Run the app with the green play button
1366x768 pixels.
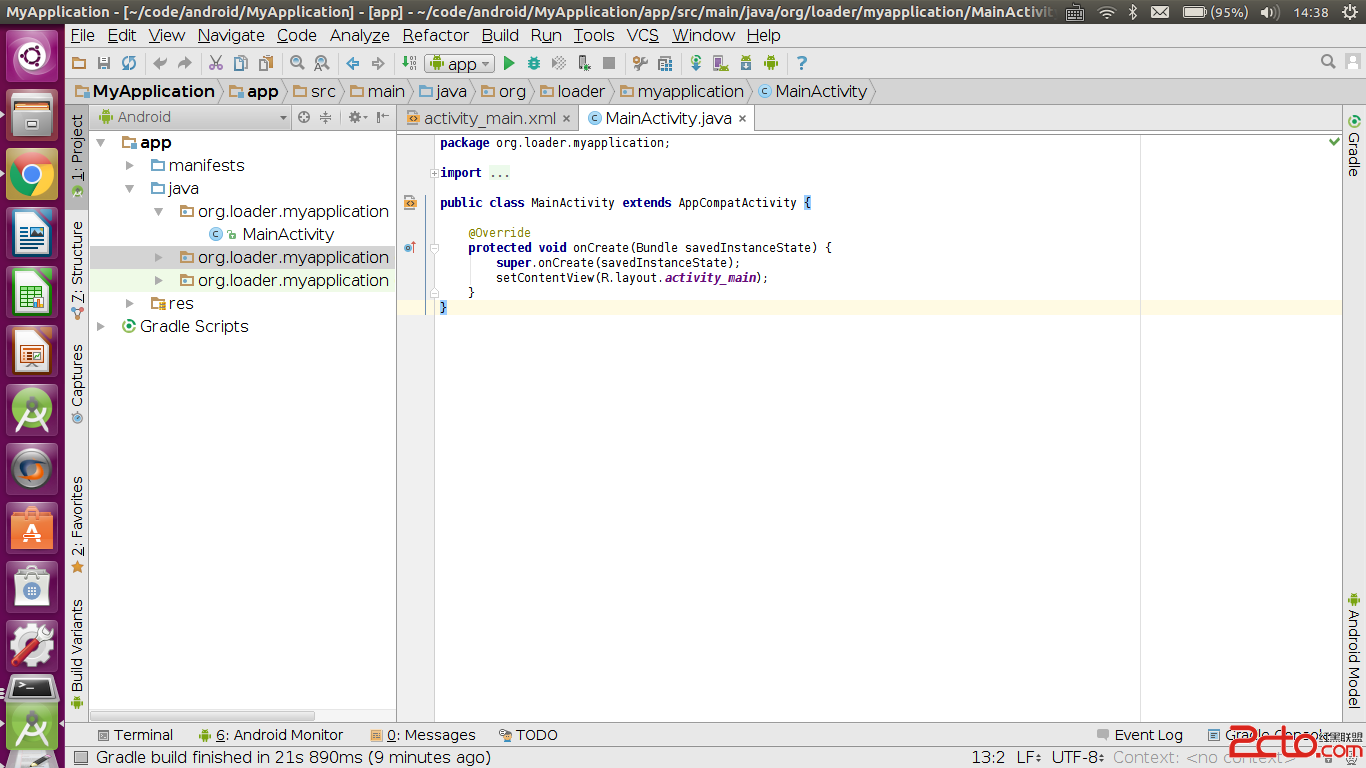click(509, 63)
